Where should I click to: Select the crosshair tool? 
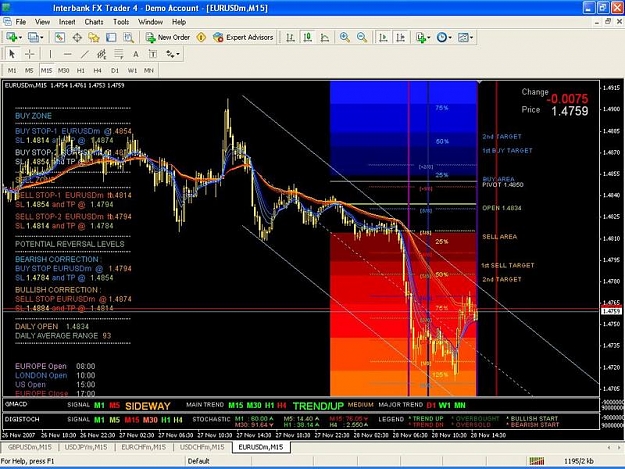coord(29,54)
